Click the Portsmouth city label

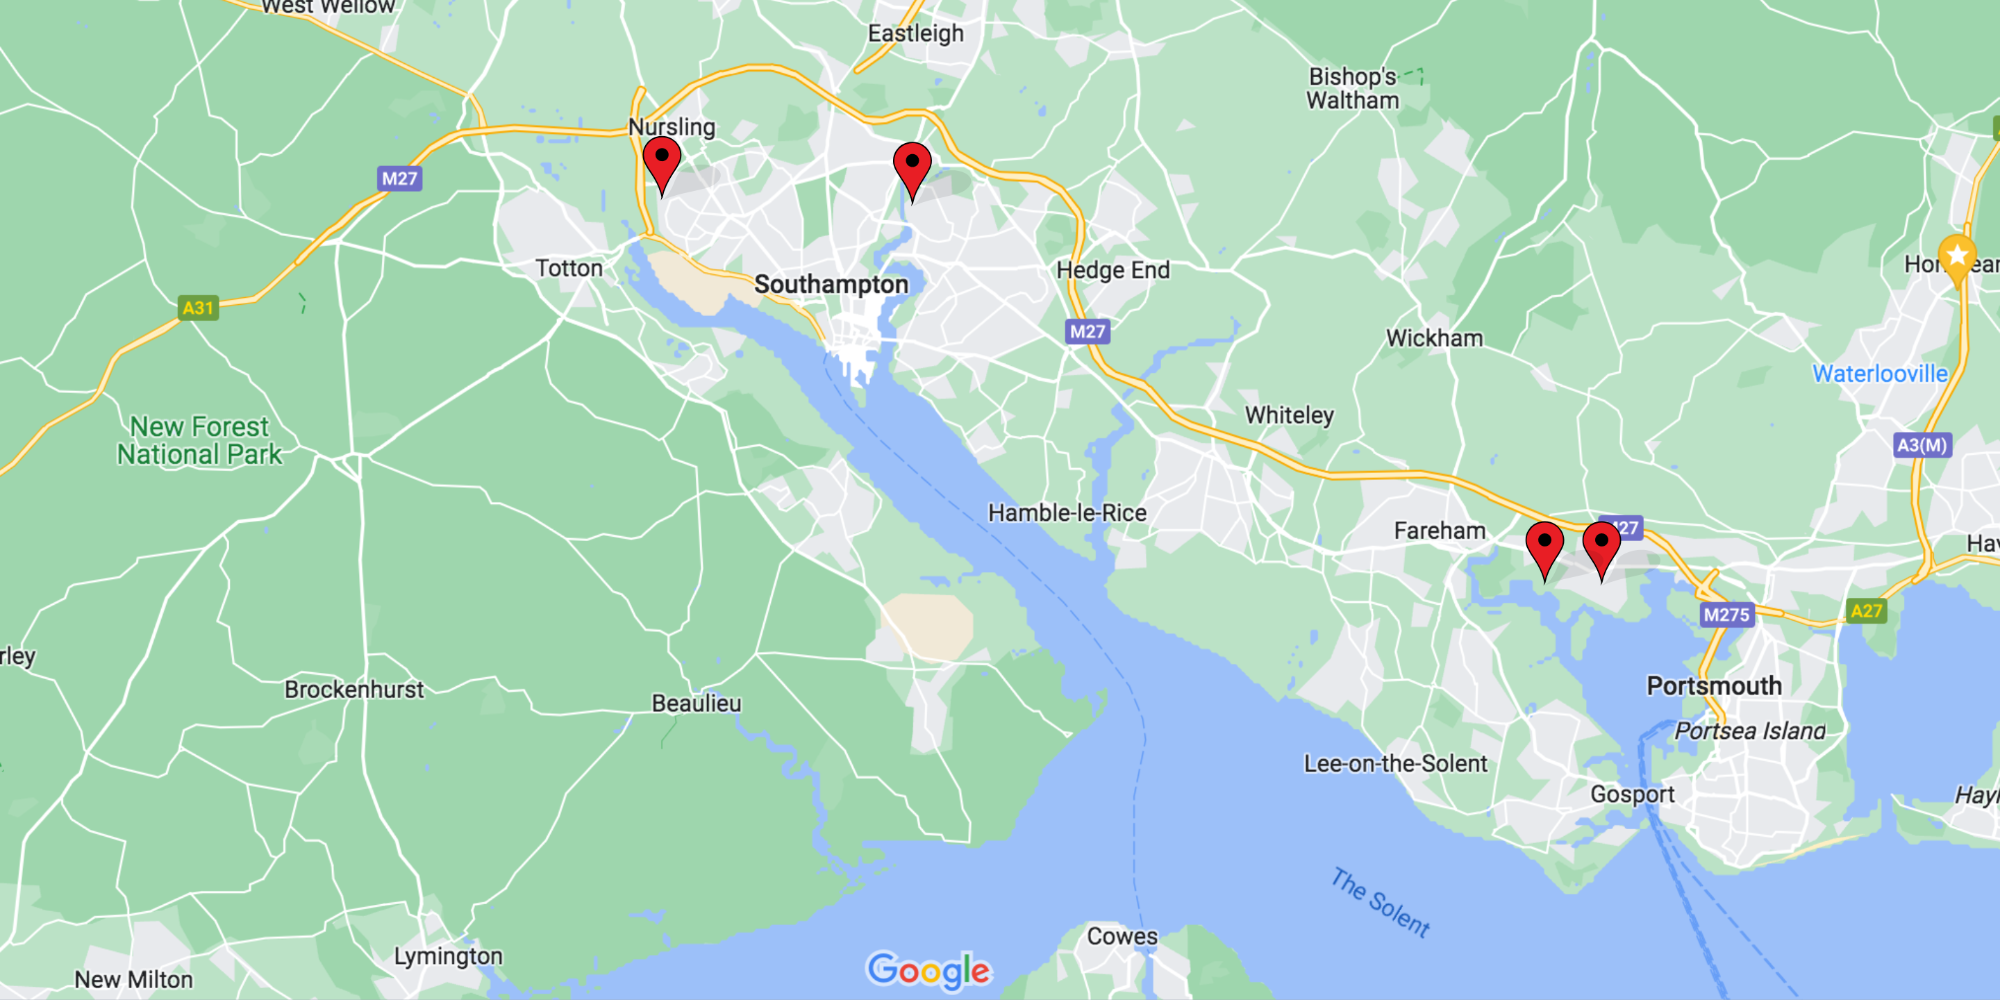click(x=1714, y=686)
